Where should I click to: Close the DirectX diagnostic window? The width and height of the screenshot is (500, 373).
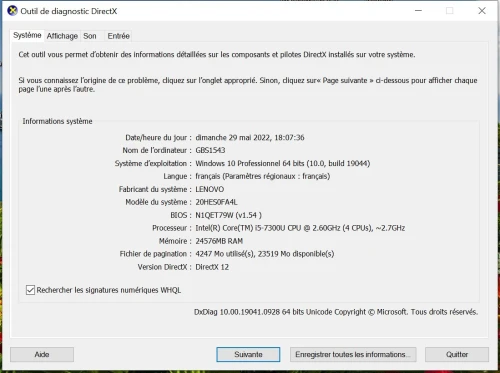click(482, 11)
